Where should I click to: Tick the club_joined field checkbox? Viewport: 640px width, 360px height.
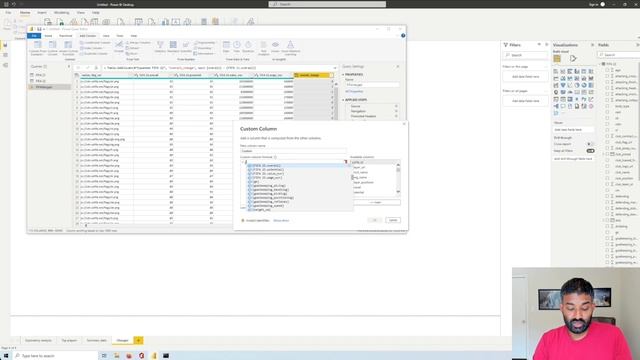coord(607,154)
